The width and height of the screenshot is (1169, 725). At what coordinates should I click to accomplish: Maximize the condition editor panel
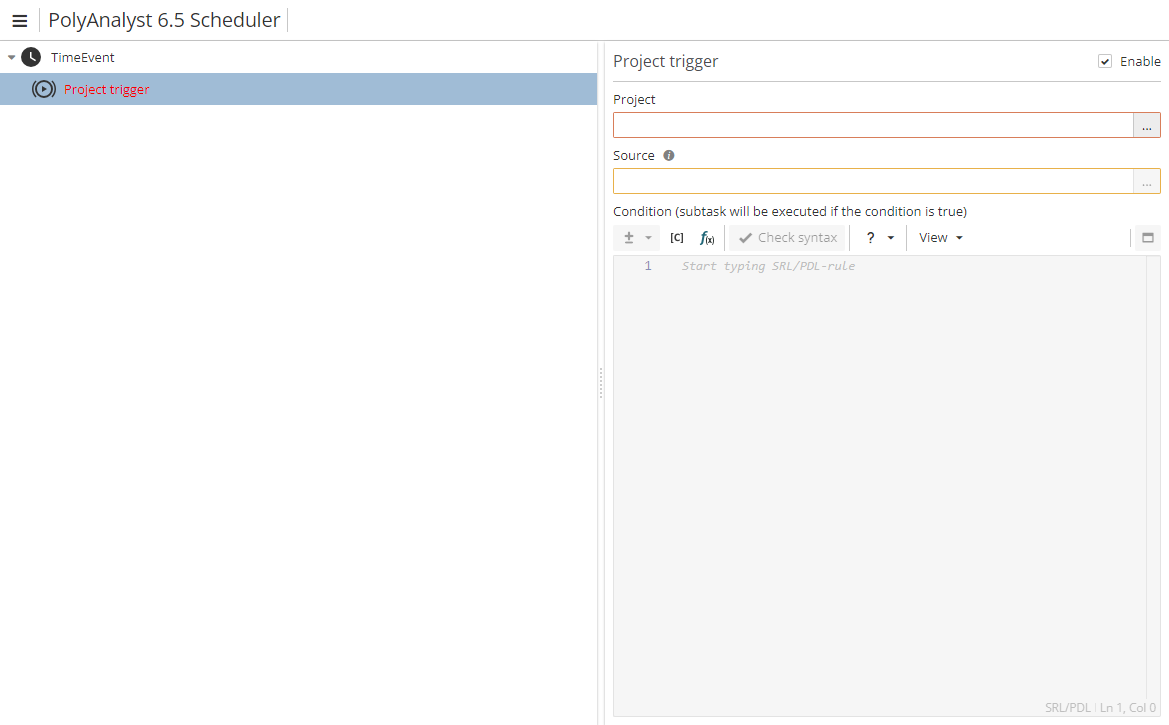point(1147,238)
